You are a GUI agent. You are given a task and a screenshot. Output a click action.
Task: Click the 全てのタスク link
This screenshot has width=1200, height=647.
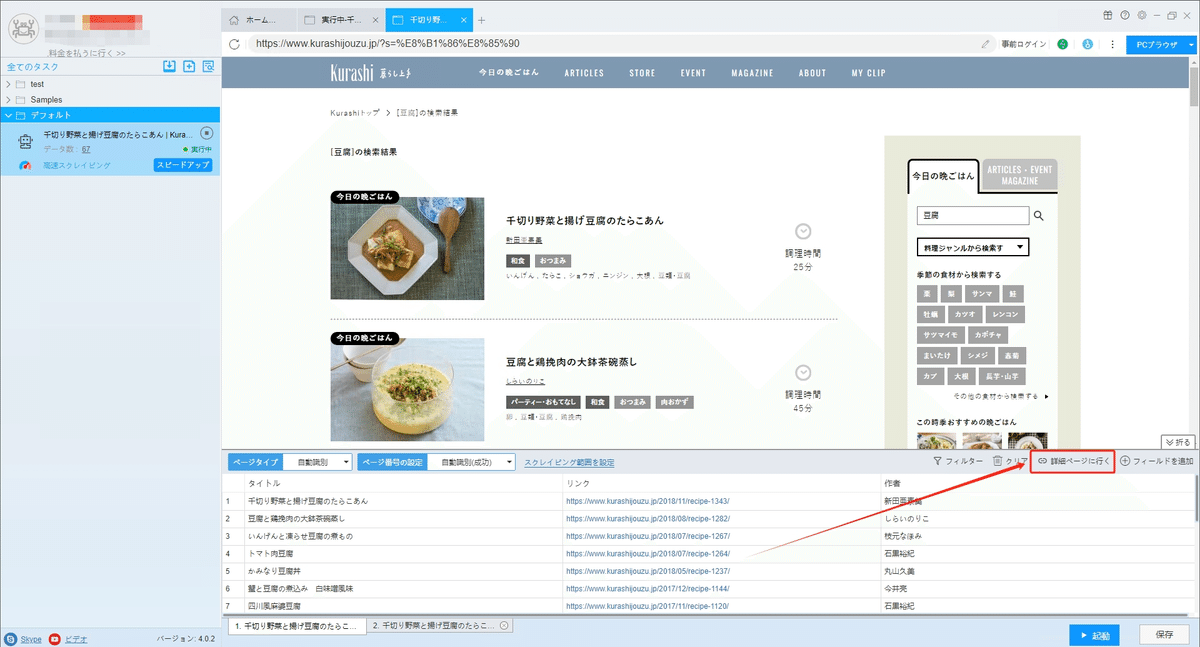[34, 66]
